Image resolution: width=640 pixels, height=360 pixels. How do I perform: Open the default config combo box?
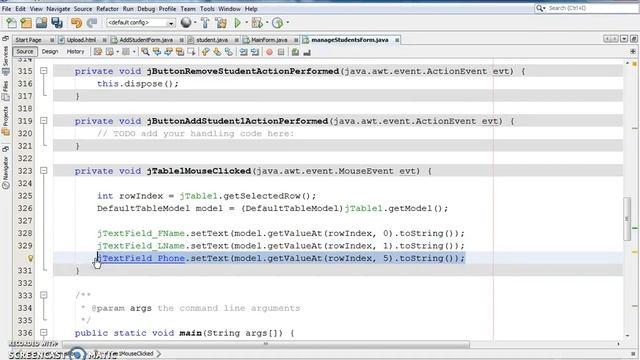[140, 23]
